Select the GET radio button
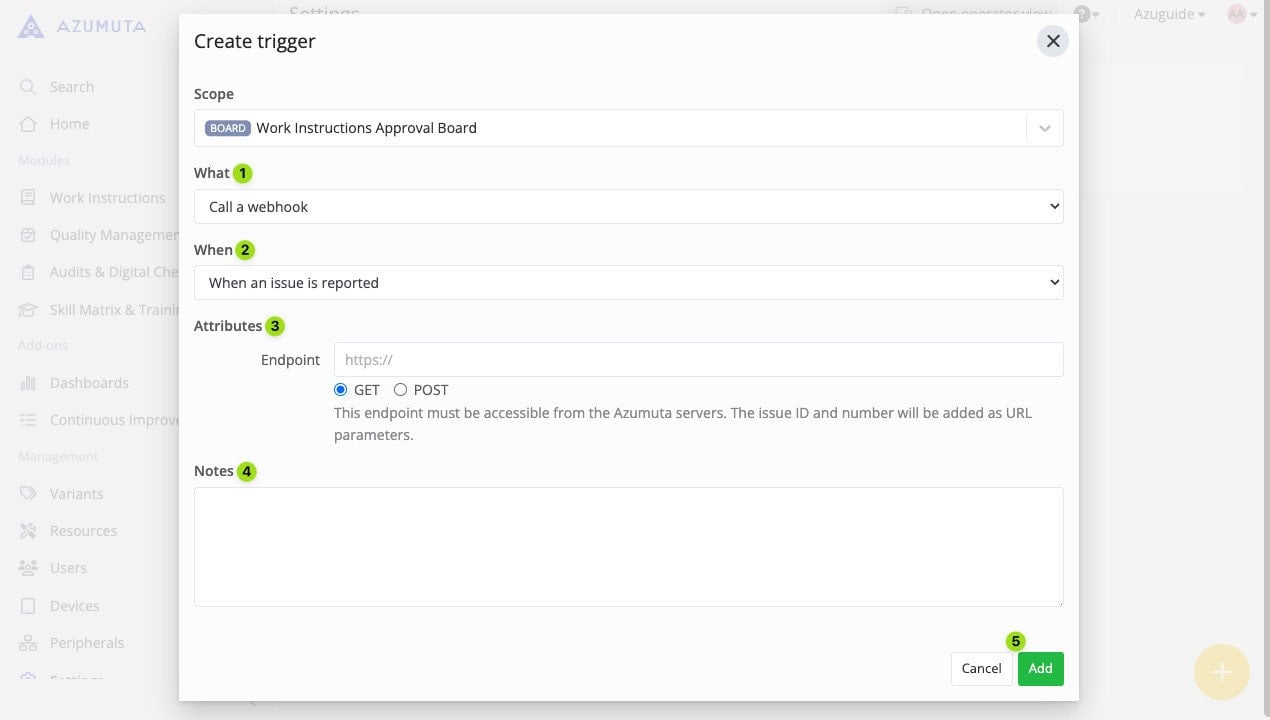The width and height of the screenshot is (1270, 720). click(341, 390)
